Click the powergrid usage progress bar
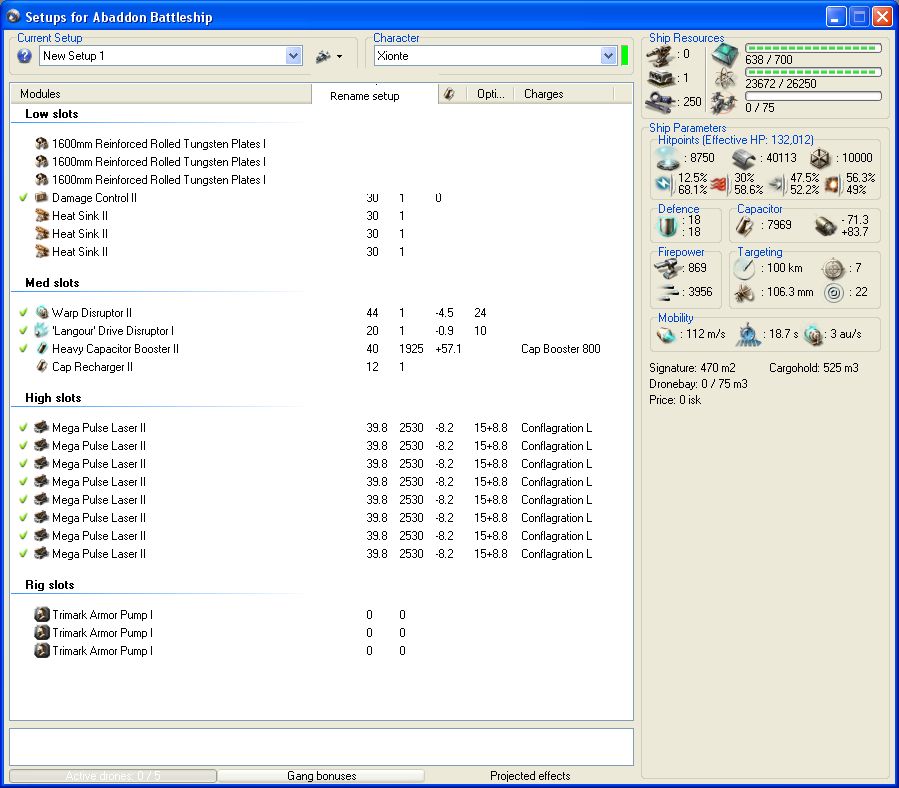The image size is (899, 788). point(813,72)
